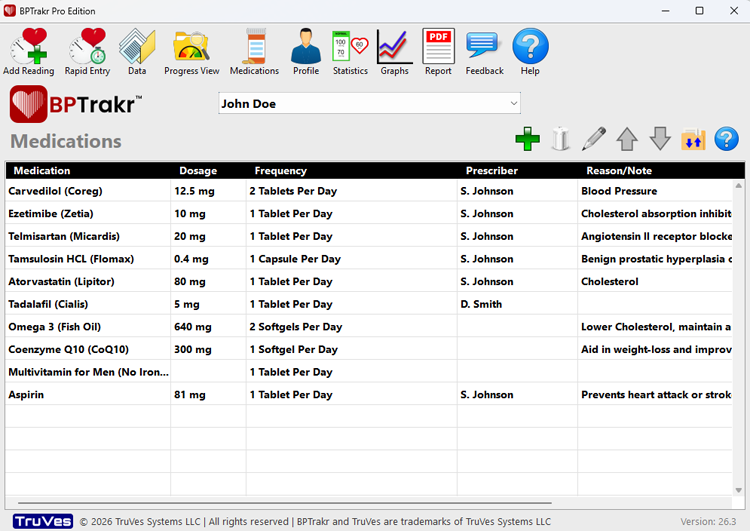Sort by Frequency column header
The image size is (750, 531).
pos(280,171)
